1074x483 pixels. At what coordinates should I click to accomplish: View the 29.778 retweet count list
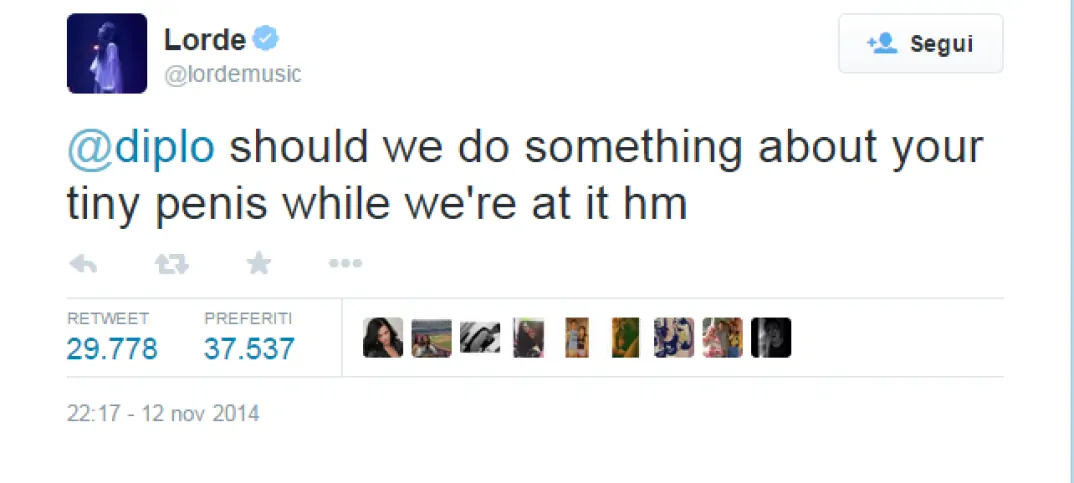tap(112, 348)
